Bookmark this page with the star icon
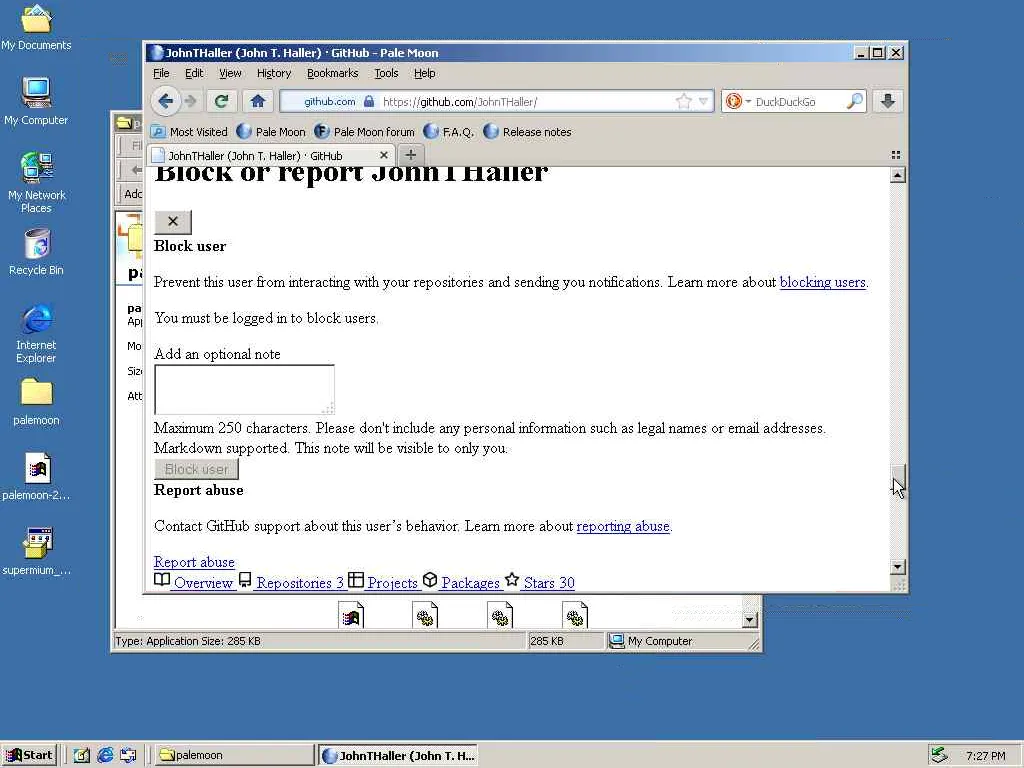This screenshot has height=768, width=1024. point(684,101)
